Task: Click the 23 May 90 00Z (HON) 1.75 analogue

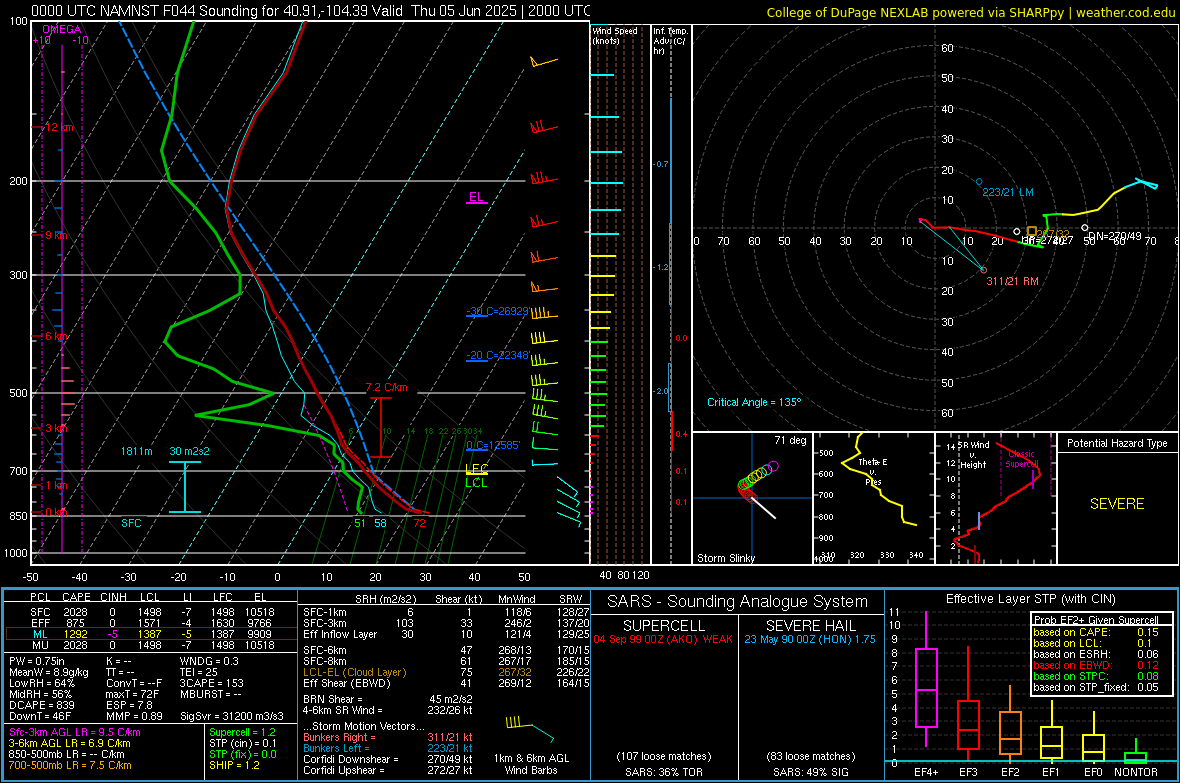Action: (x=810, y=639)
